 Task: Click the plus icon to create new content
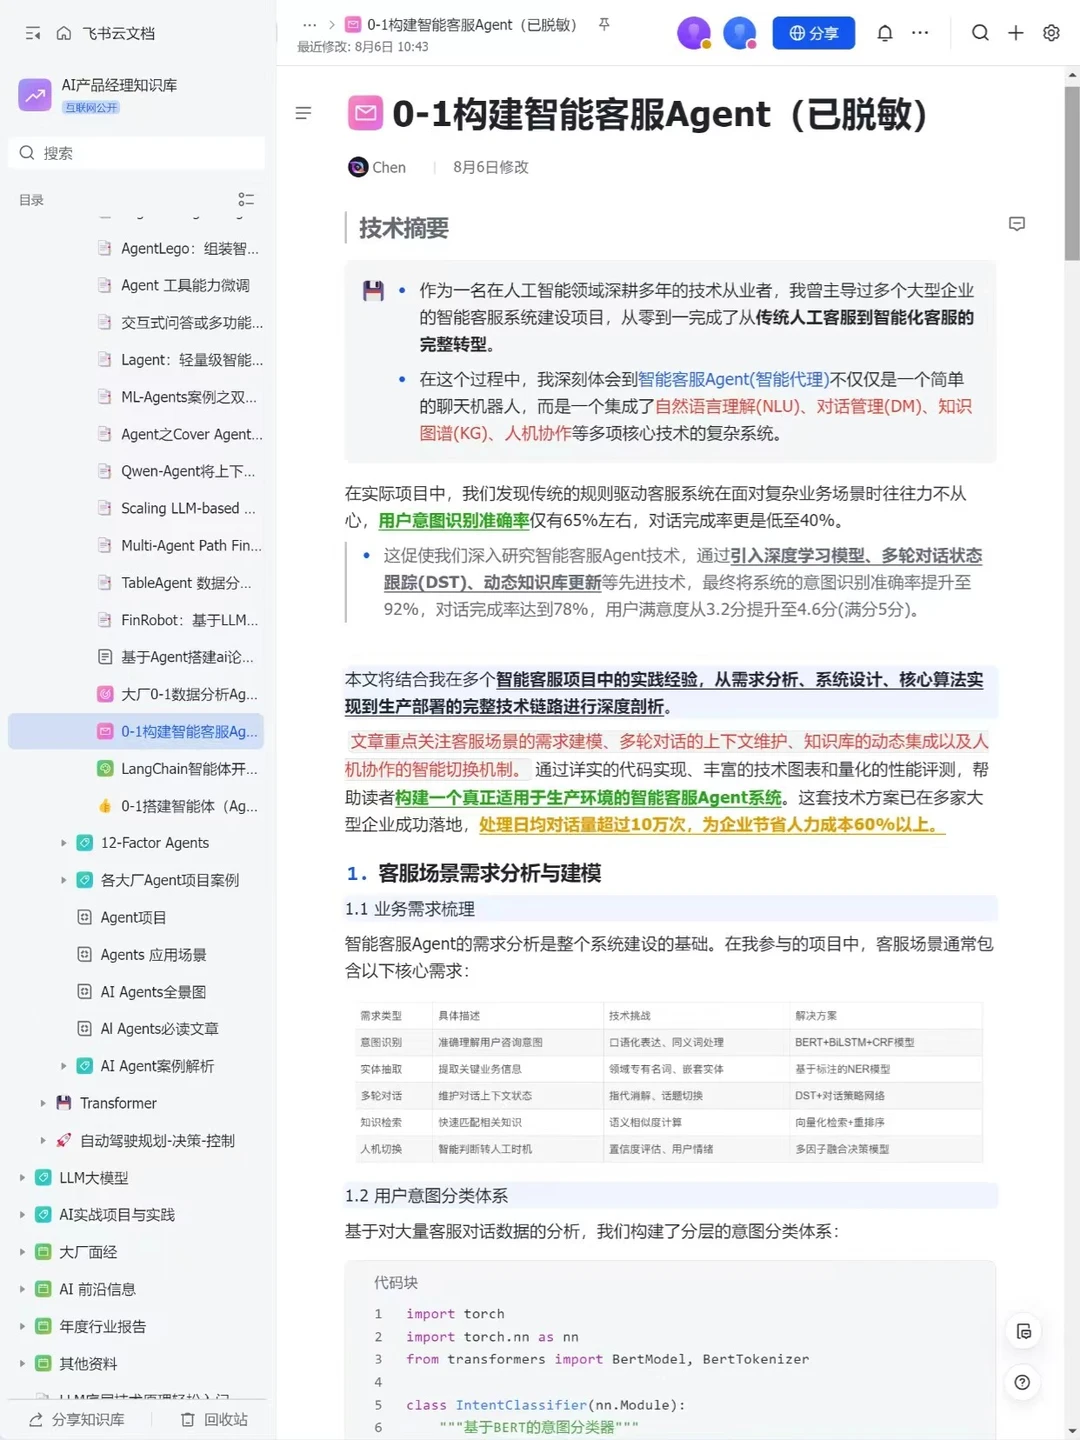point(1015,32)
